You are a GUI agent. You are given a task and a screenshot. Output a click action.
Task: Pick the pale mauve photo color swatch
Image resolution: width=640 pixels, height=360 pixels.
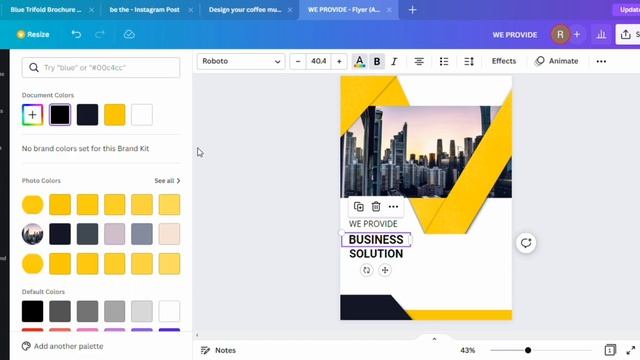(115, 234)
